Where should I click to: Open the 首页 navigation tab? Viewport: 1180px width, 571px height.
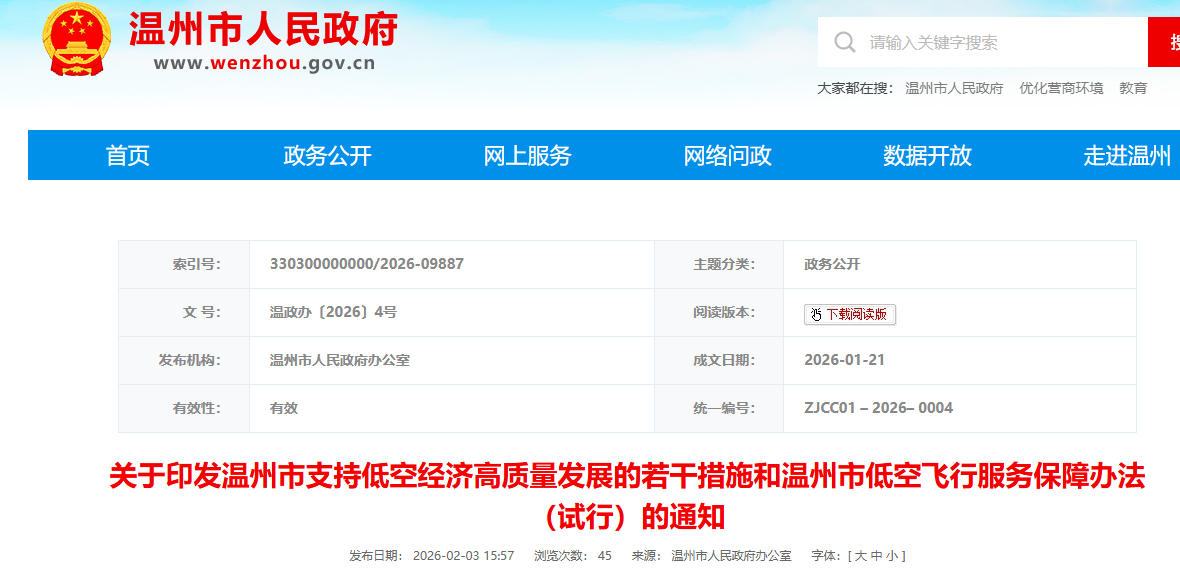[127, 156]
